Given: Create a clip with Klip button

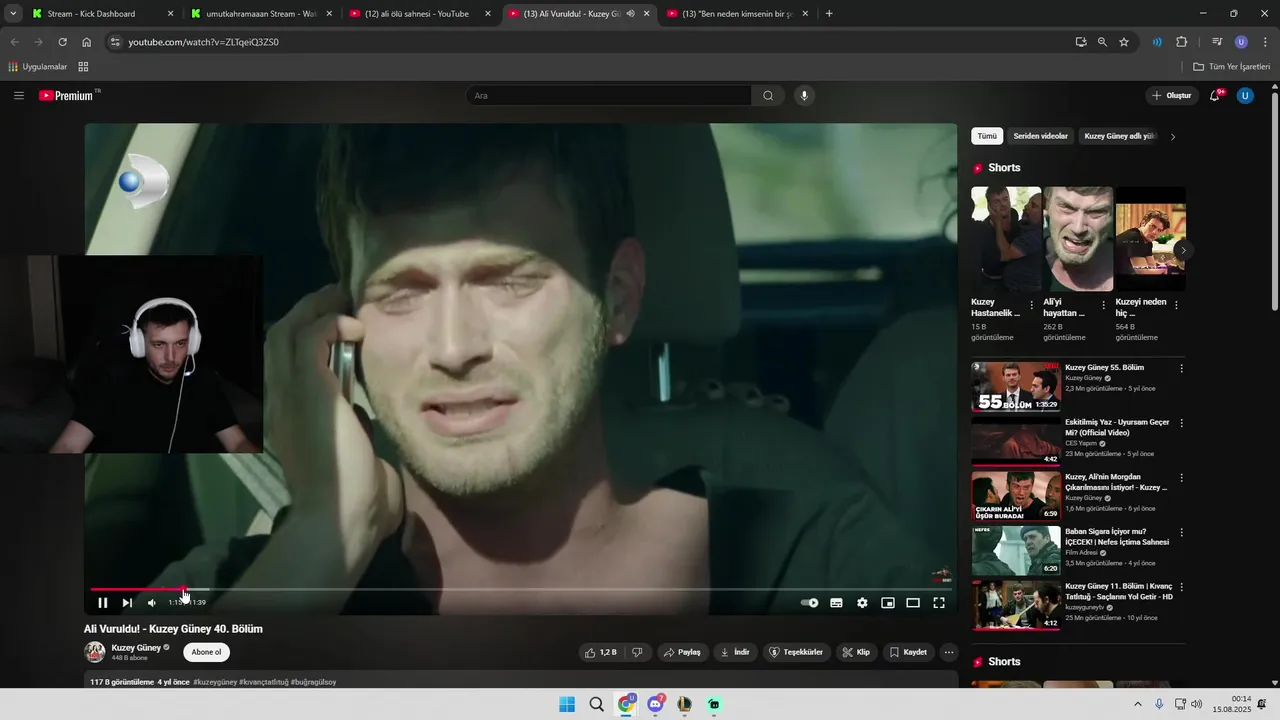Looking at the screenshot, I should click(856, 652).
